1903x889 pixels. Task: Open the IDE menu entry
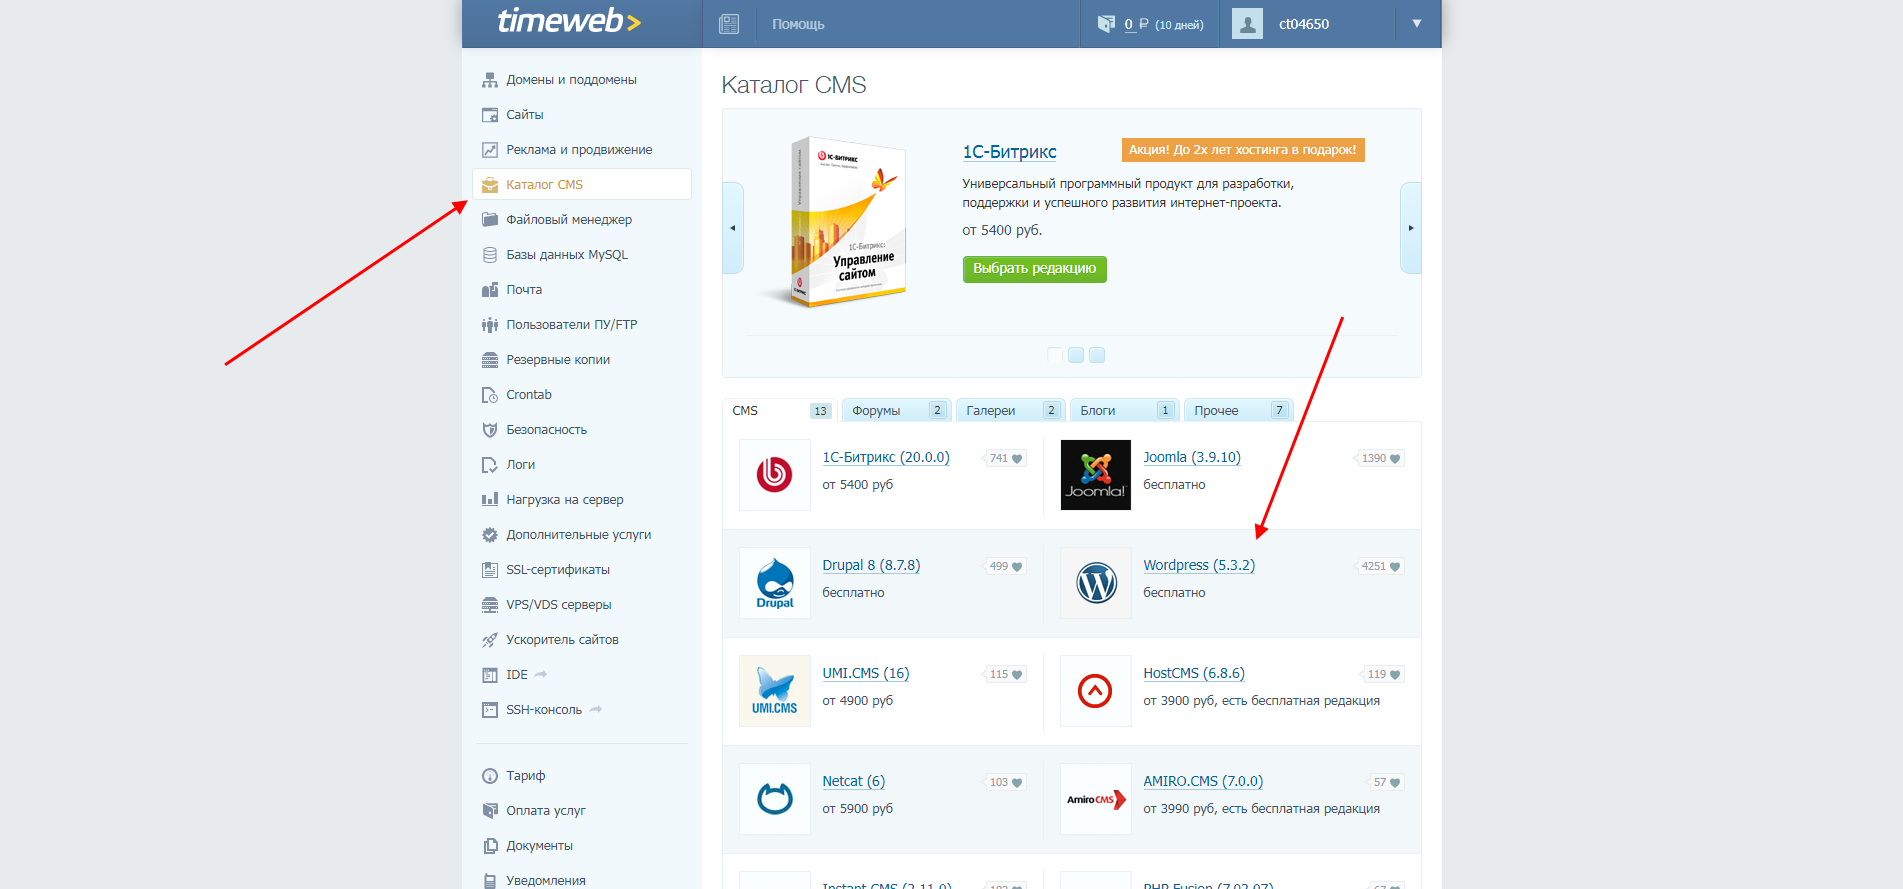516,675
